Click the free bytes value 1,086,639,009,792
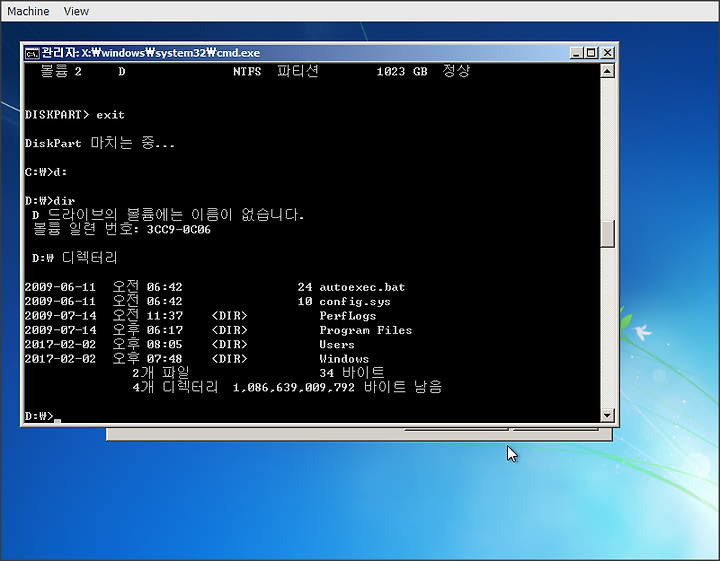The height and width of the screenshot is (561, 720). [294, 387]
